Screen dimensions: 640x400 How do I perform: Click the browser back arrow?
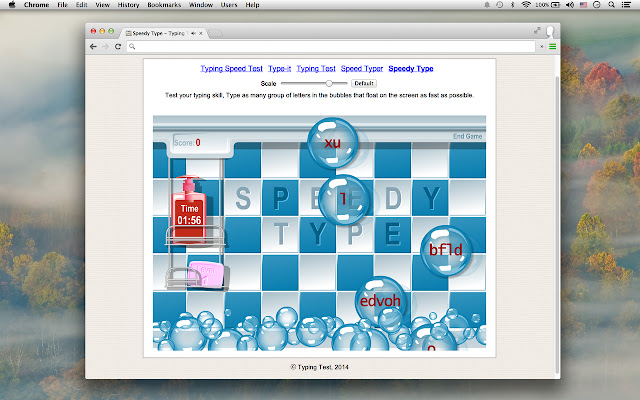93,47
